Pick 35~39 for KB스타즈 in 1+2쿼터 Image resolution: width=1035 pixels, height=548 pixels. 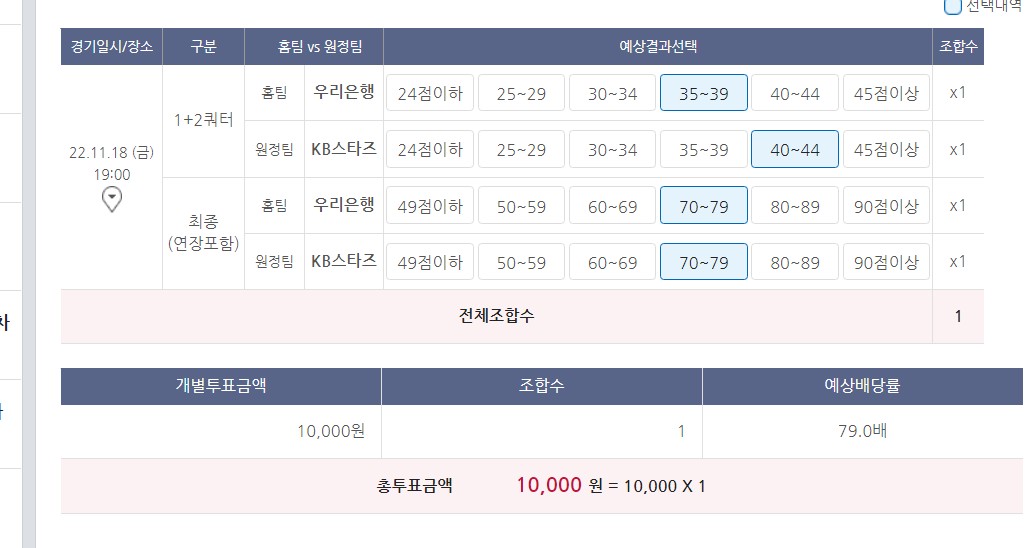(x=703, y=149)
